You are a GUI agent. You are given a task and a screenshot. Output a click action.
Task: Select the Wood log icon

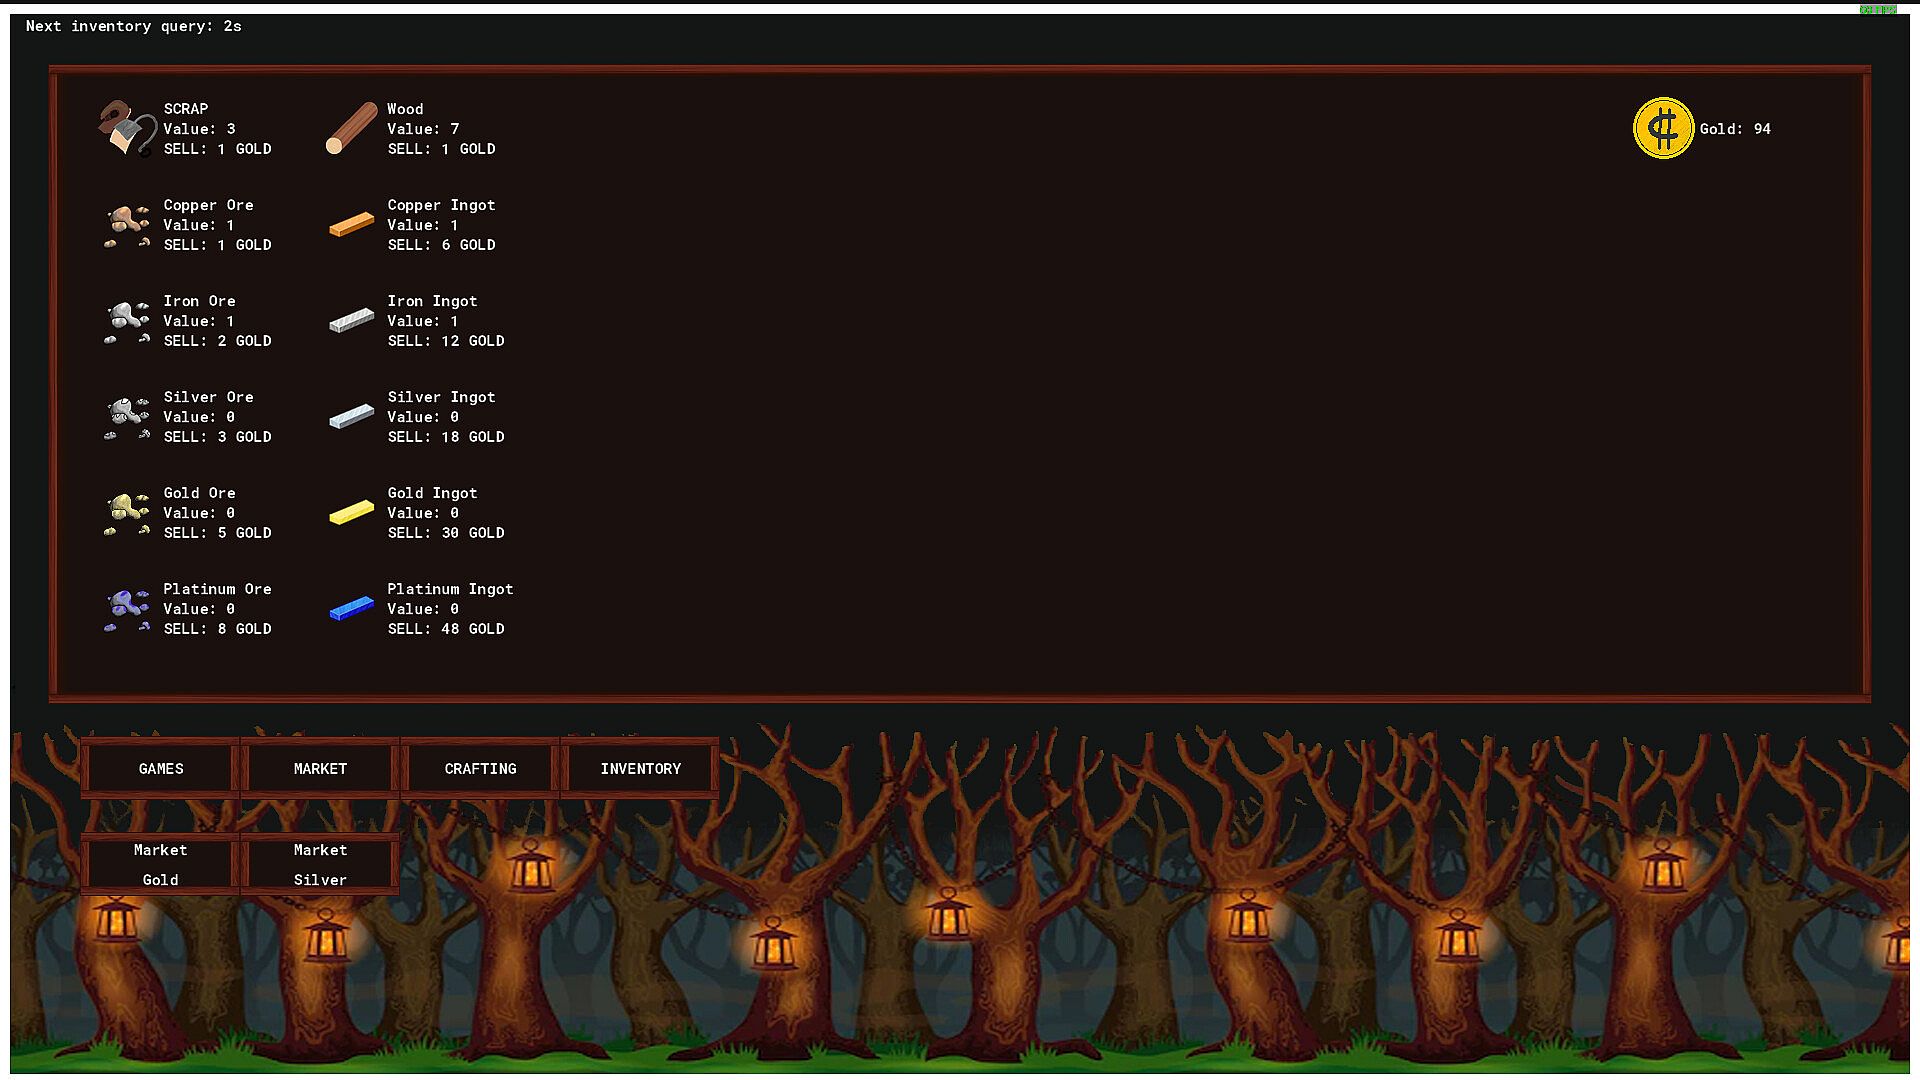click(x=351, y=128)
